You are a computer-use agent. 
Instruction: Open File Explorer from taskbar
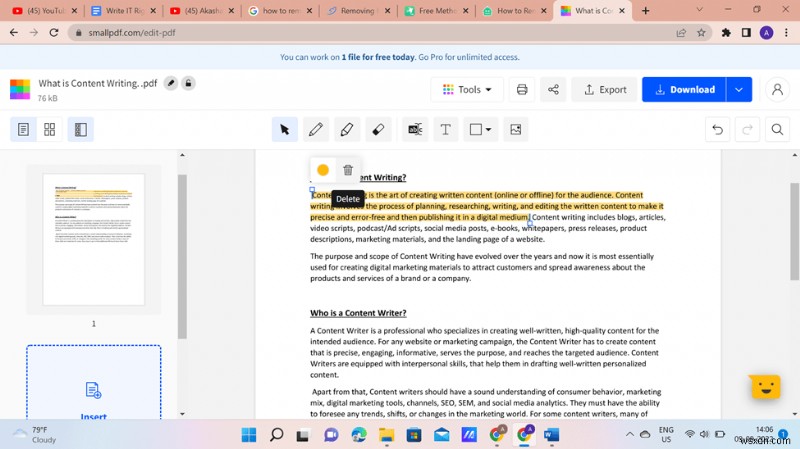pyautogui.click(x=386, y=435)
